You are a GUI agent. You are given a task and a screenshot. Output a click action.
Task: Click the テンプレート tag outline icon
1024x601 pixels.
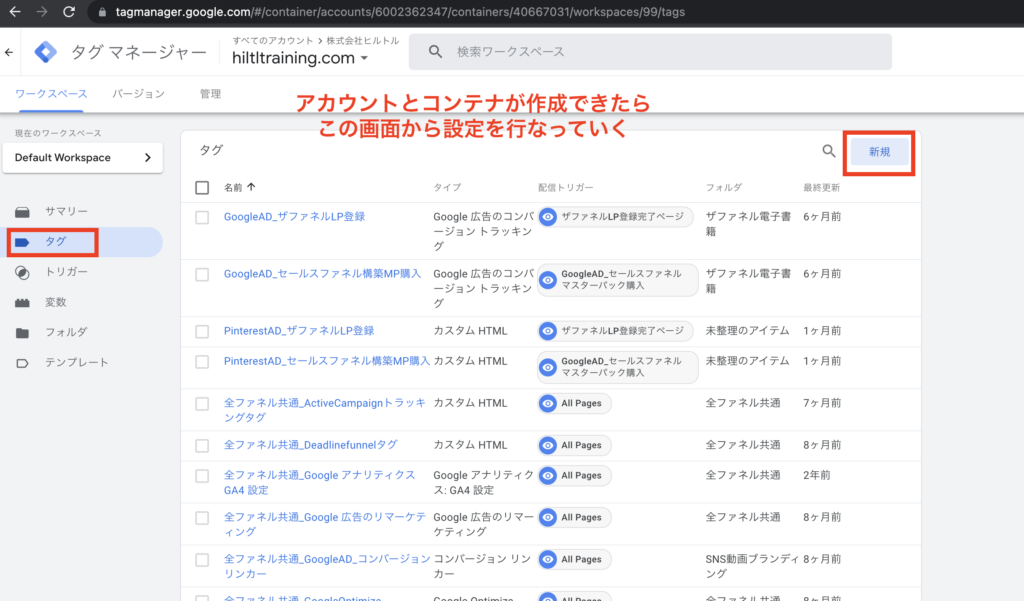tap(22, 363)
